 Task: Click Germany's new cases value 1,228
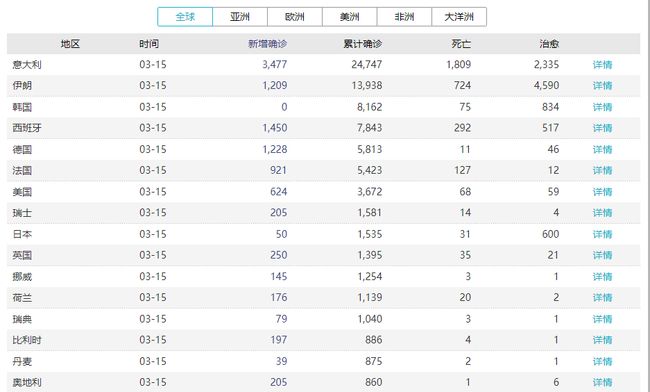[x=274, y=150]
